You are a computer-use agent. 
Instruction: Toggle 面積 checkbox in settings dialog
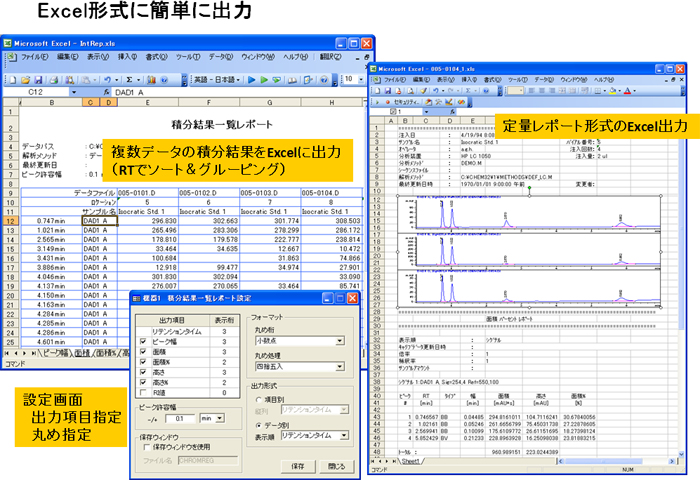pos(143,352)
